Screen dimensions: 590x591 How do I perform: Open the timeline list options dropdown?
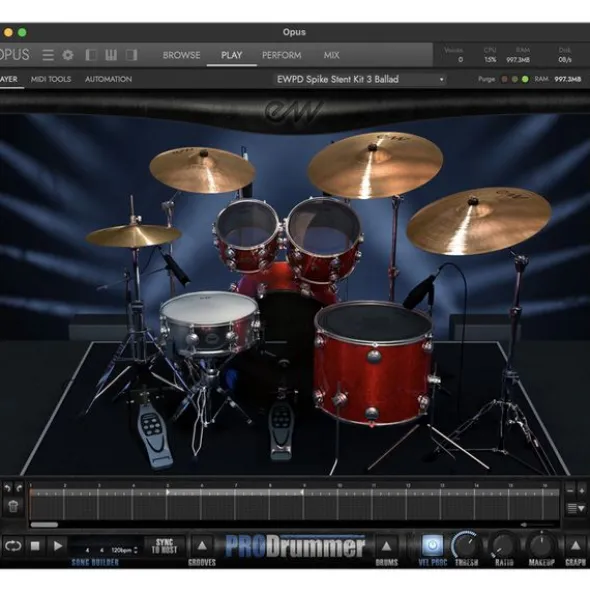[x=576, y=508]
